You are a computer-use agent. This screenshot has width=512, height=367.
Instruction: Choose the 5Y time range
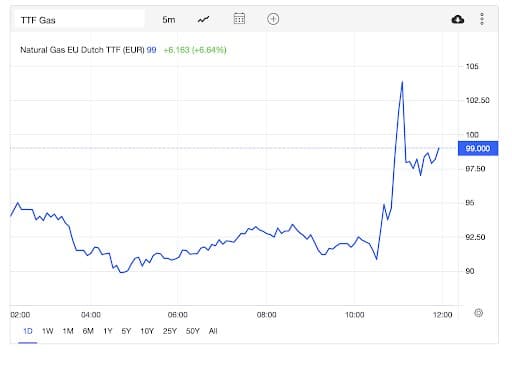126,331
